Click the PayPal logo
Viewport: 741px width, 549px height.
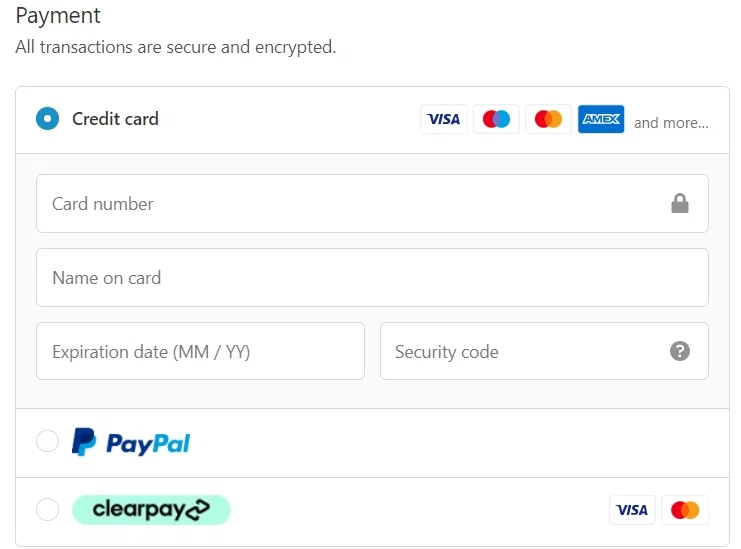click(131, 442)
